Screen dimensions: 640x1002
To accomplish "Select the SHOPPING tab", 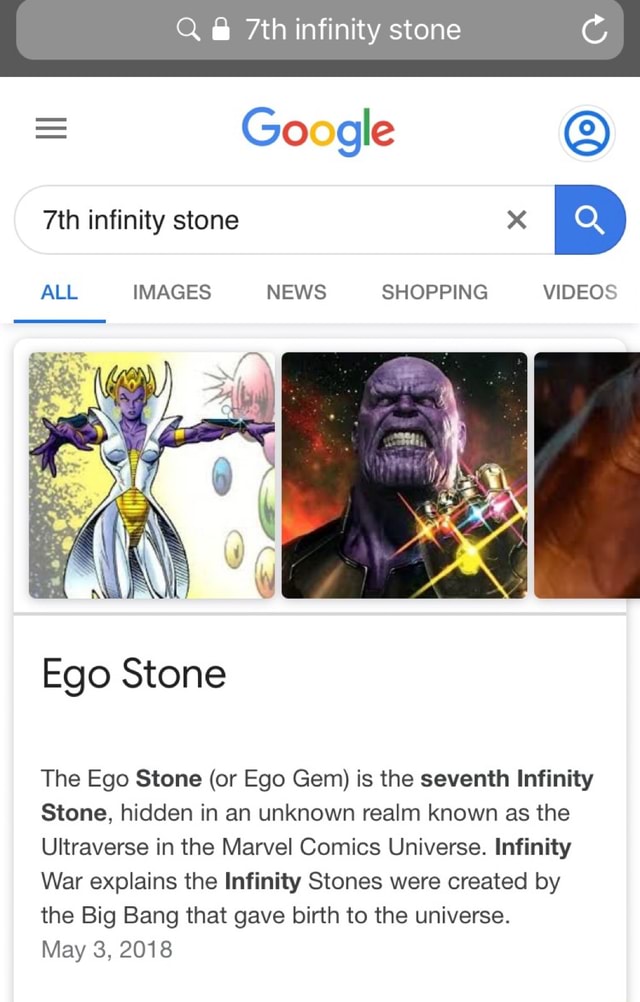I will [x=434, y=292].
